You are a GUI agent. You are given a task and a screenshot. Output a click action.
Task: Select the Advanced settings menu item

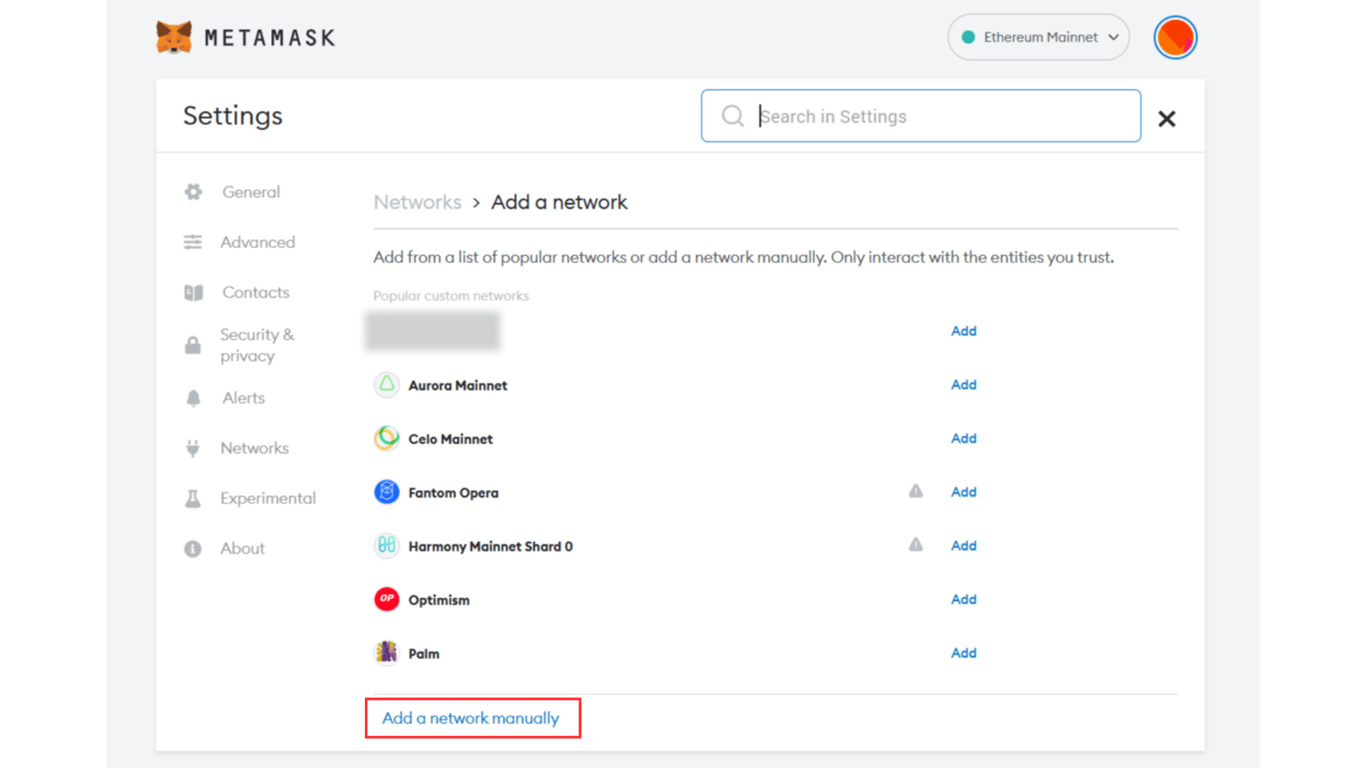tap(257, 242)
